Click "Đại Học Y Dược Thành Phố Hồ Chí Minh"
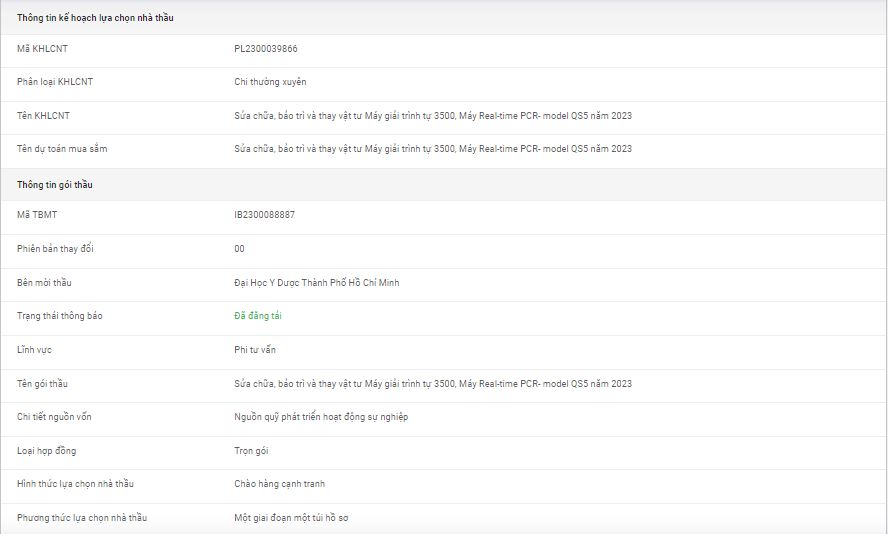Screen dimensions: 888x539 tap(316, 283)
